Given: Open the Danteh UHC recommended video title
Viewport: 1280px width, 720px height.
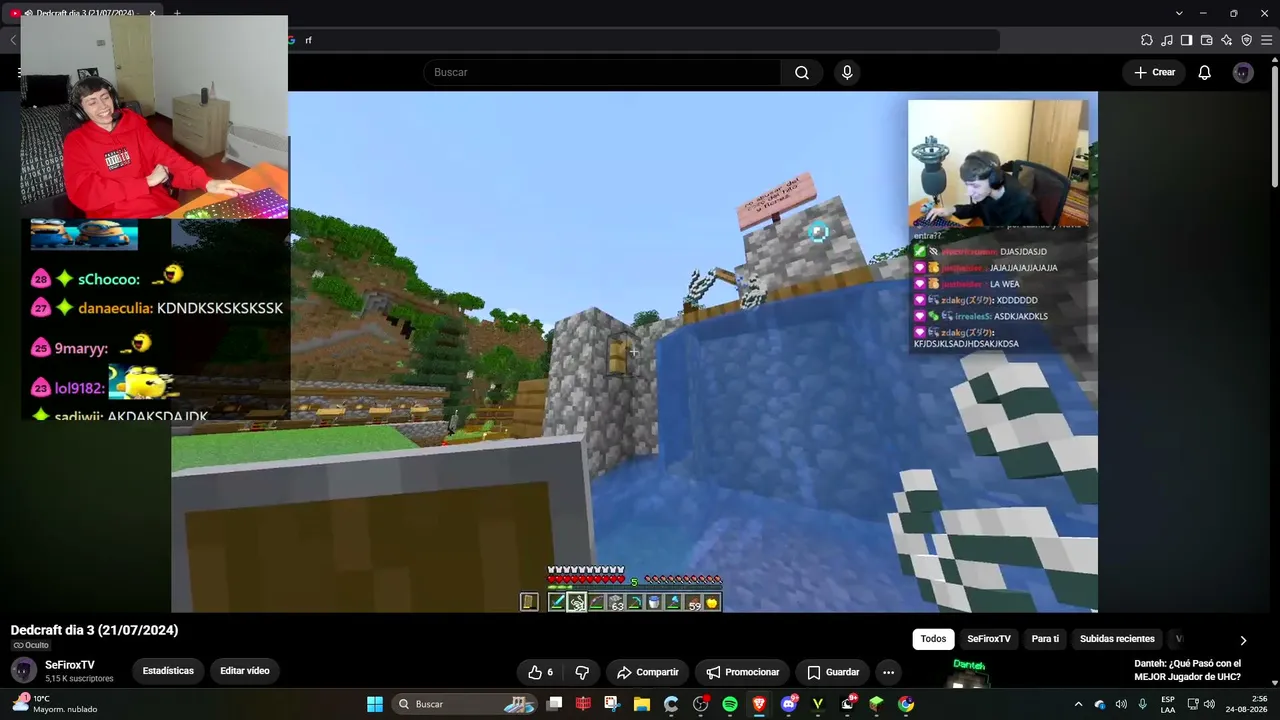Looking at the screenshot, I should click(x=1188, y=670).
